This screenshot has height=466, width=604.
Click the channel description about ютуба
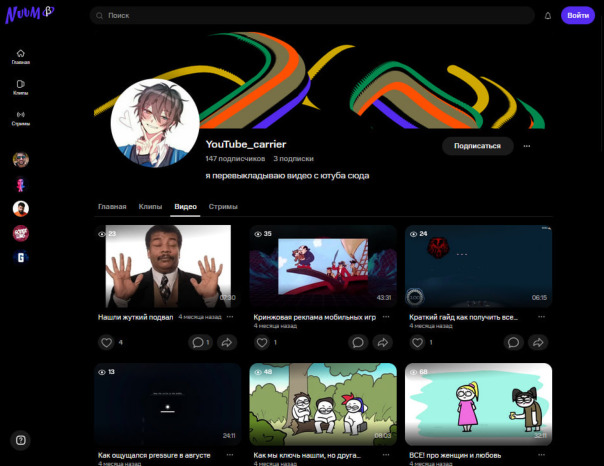click(287, 176)
